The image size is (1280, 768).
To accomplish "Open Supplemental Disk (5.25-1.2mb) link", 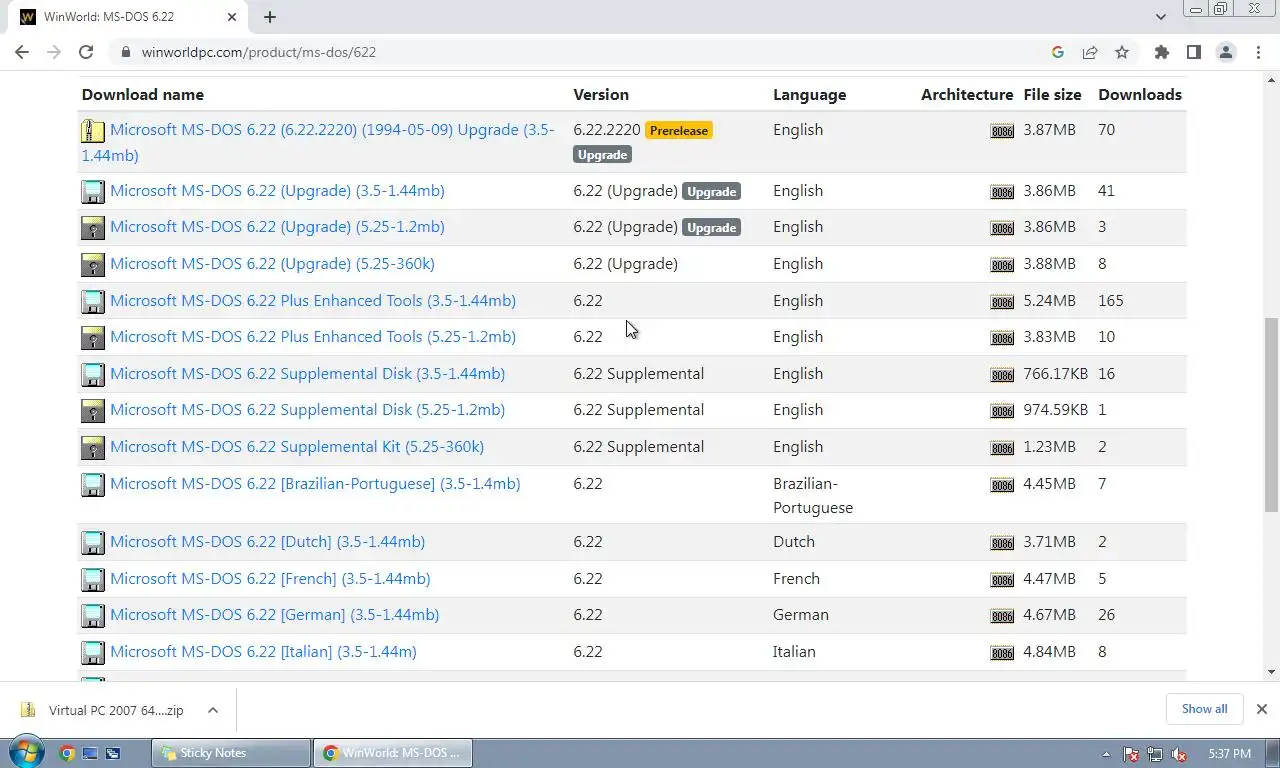I will pyautogui.click(x=307, y=410).
